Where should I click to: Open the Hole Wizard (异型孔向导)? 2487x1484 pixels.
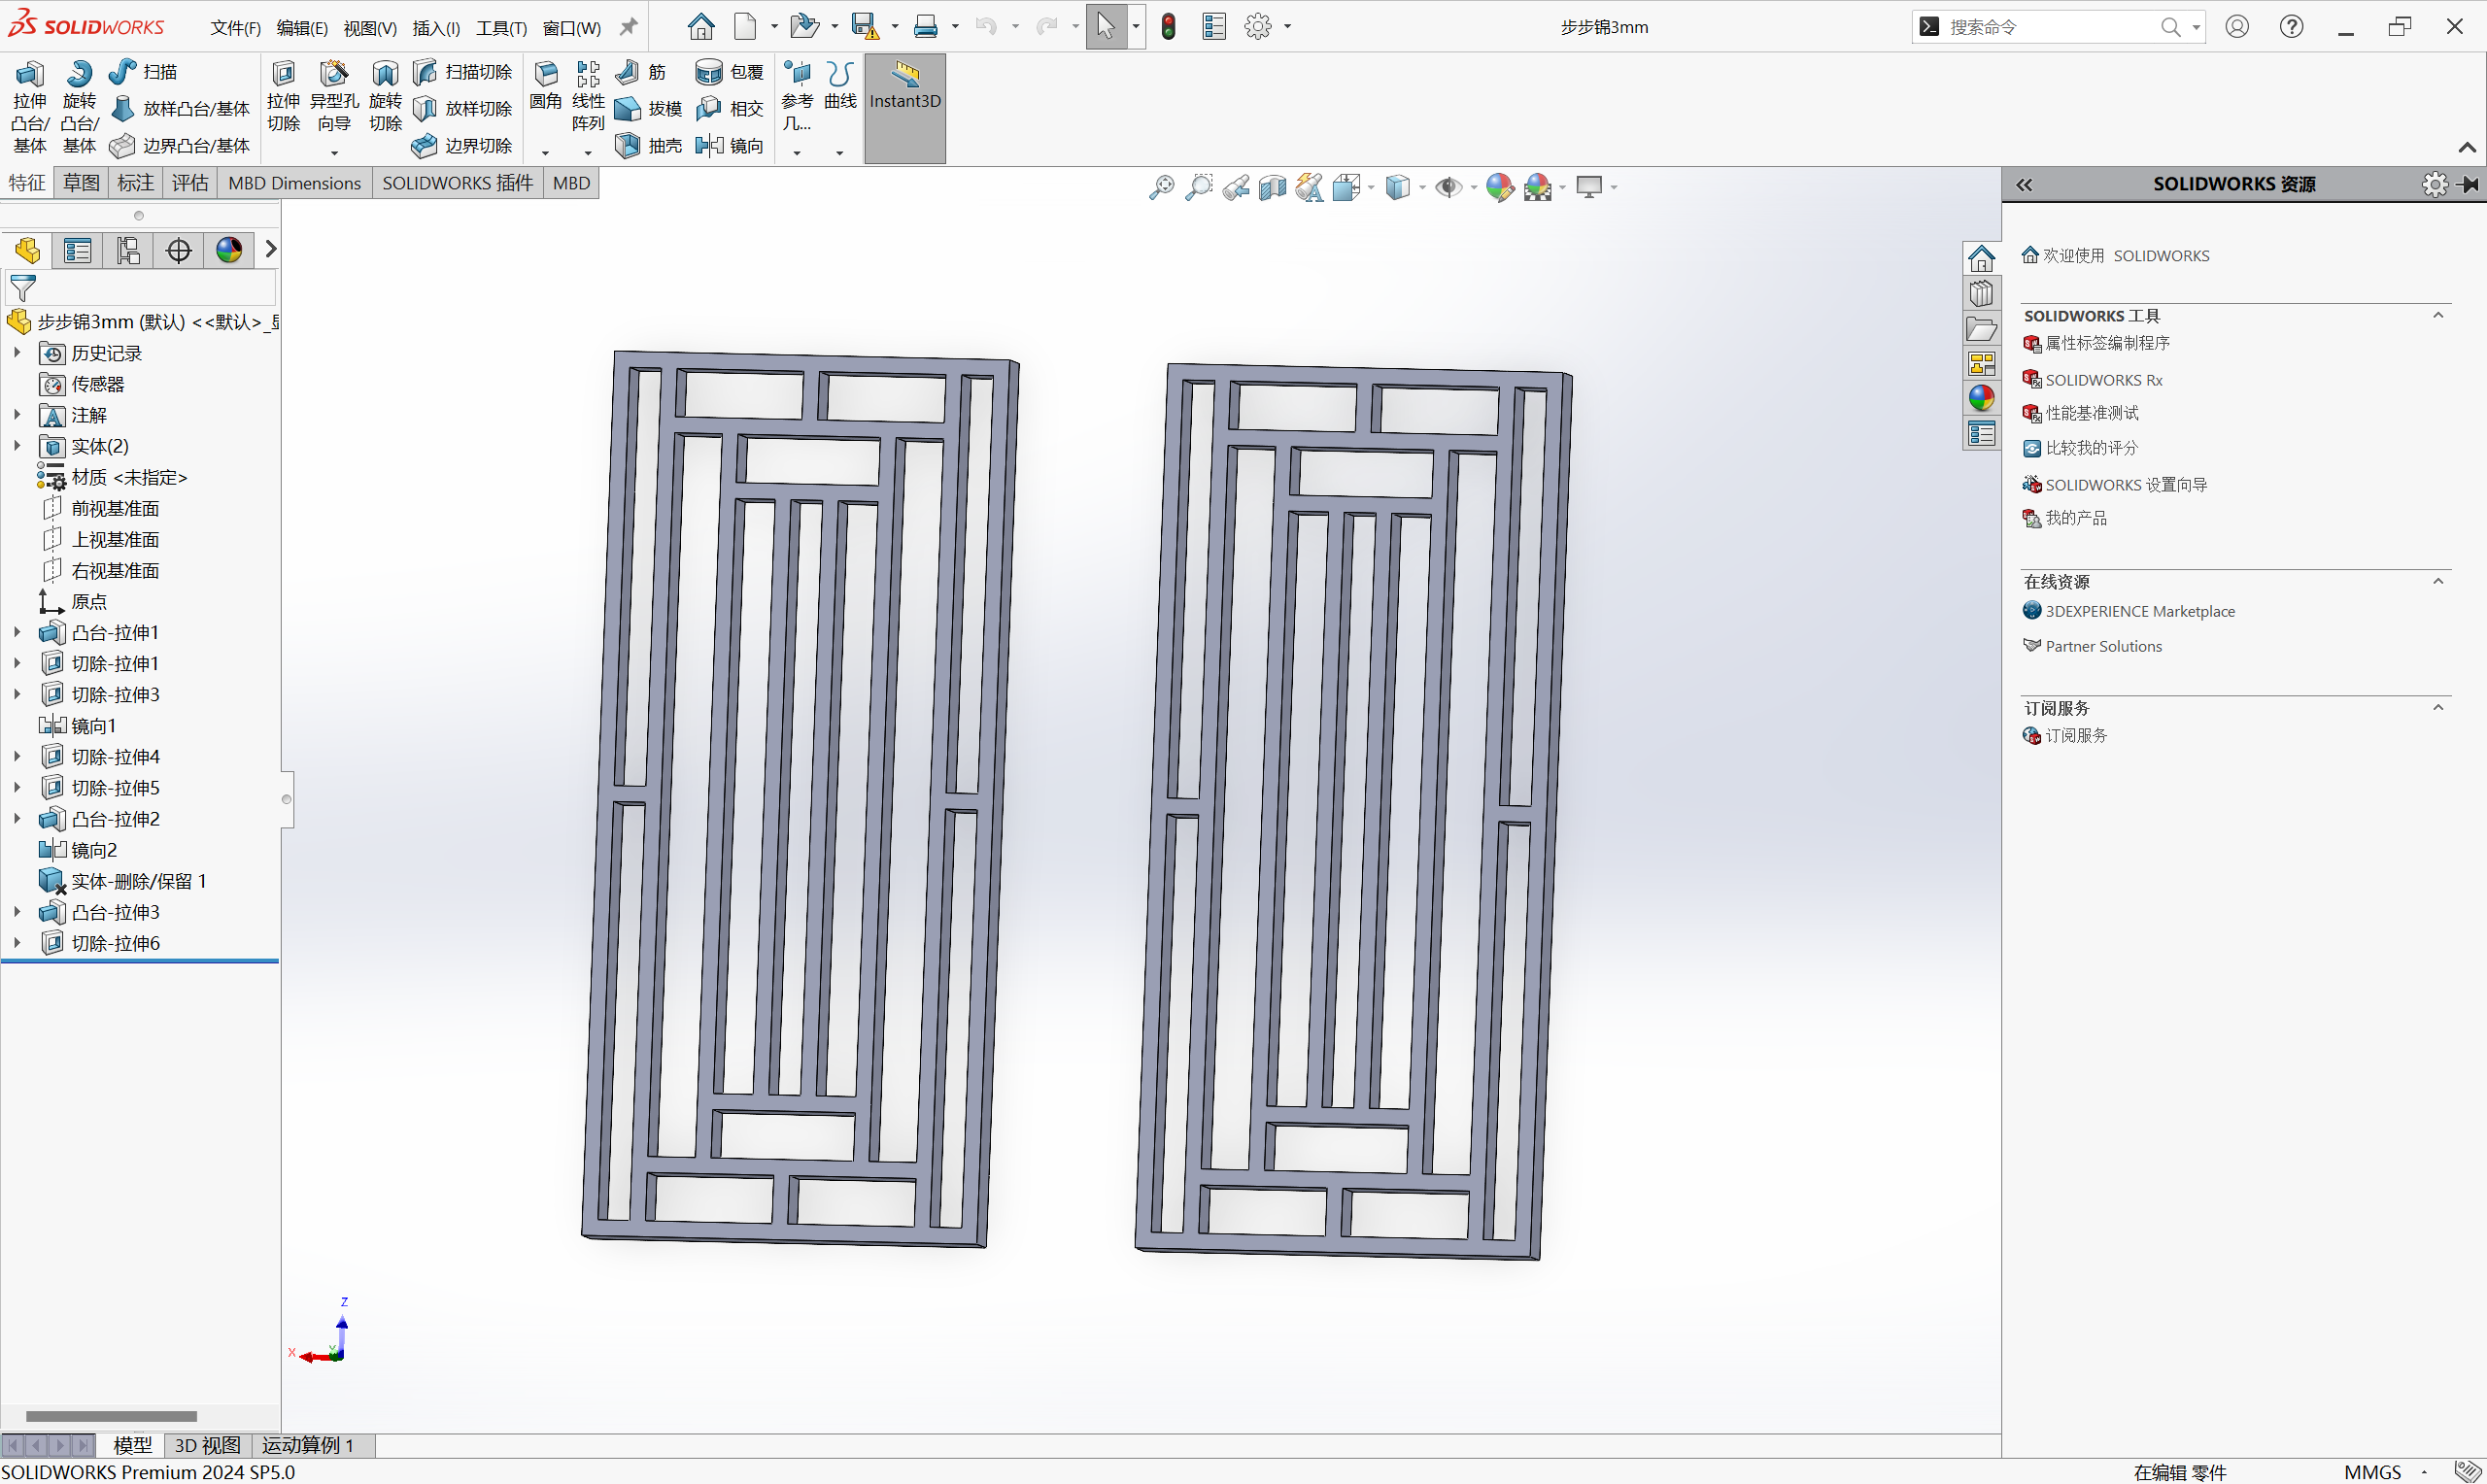tap(334, 97)
